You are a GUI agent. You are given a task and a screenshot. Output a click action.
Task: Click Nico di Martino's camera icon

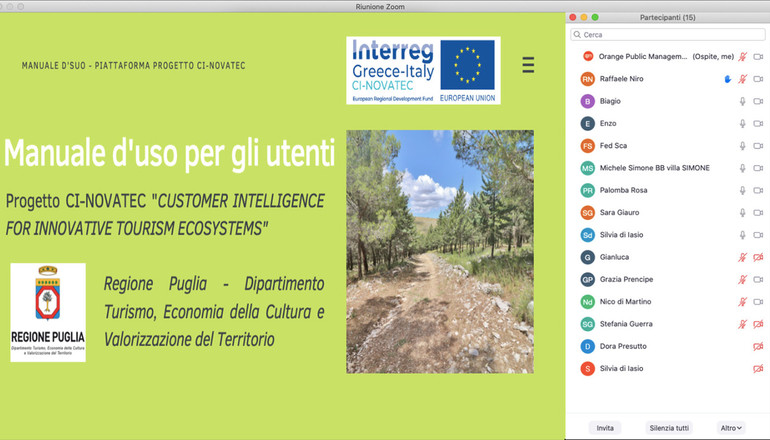[758, 302]
